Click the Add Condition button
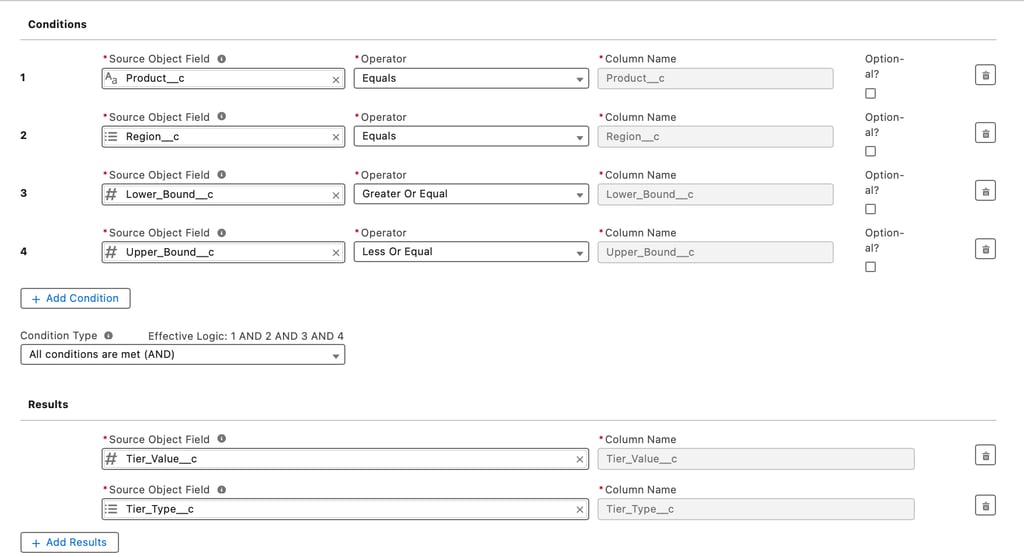The width and height of the screenshot is (1024, 557). 75,298
